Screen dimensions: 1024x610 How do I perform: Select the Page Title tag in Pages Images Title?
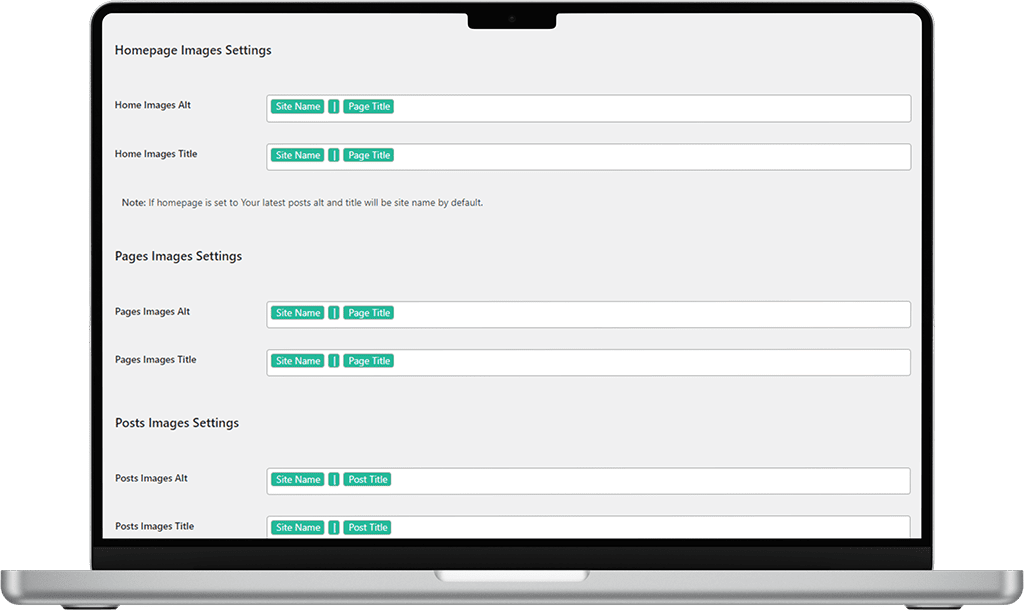click(368, 360)
